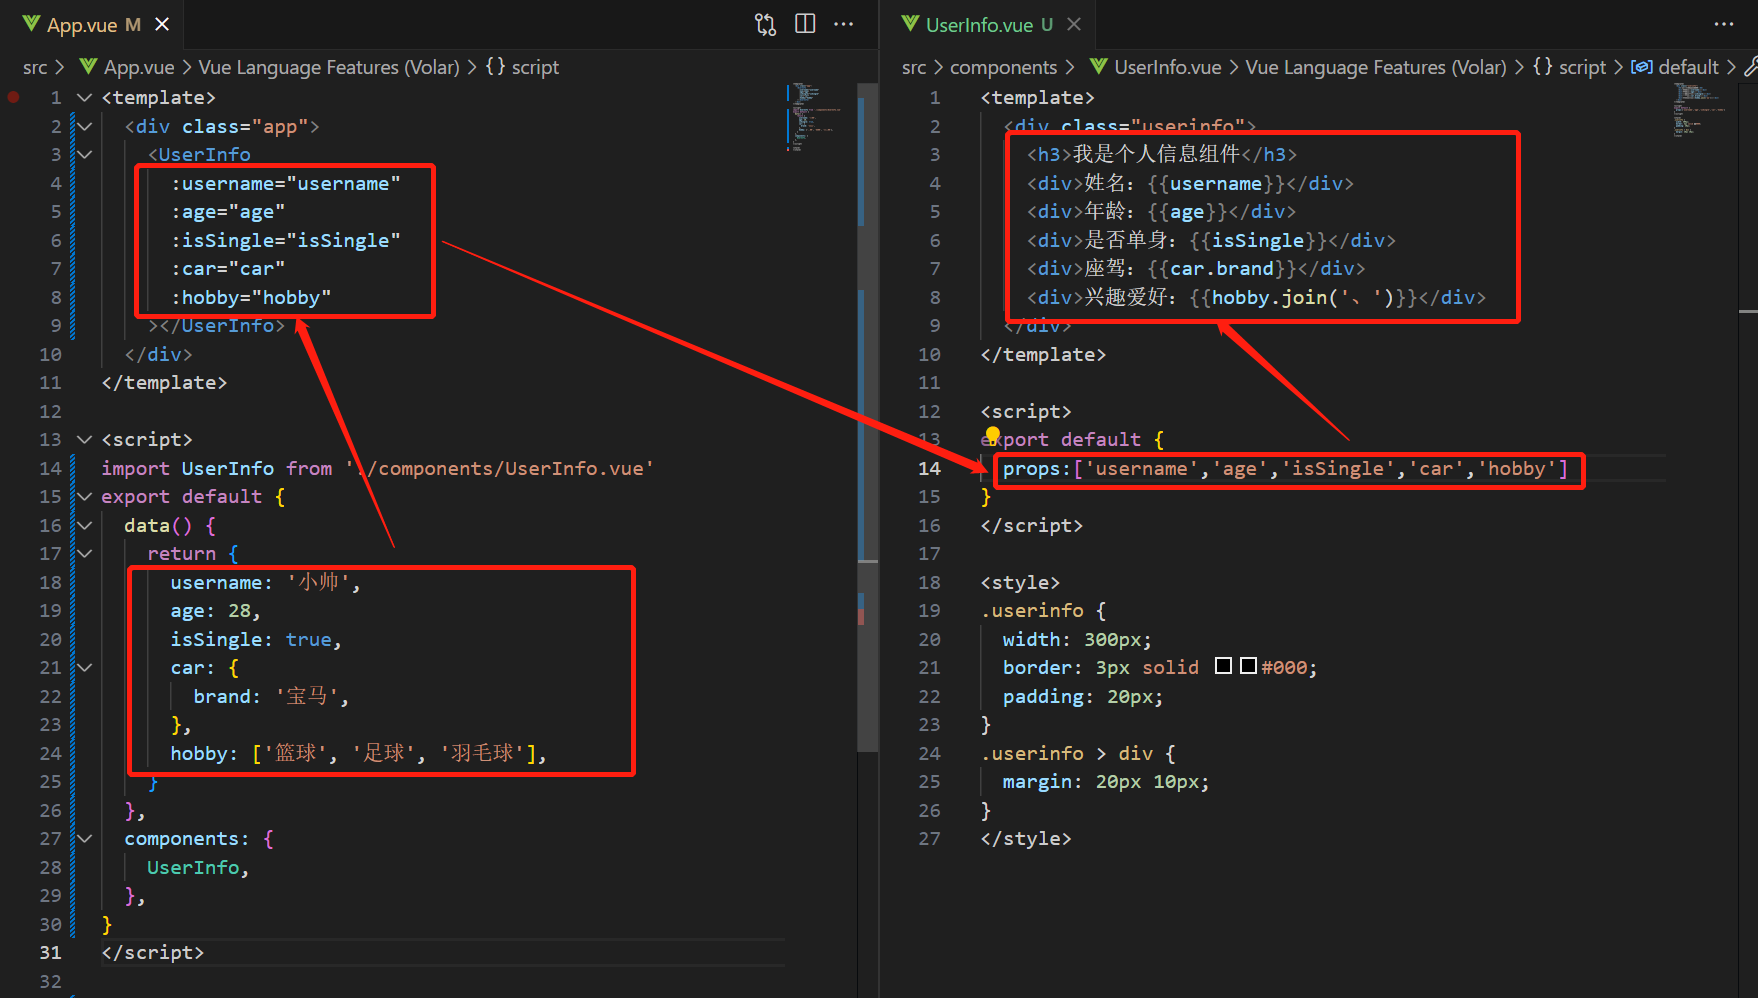Click ':hobby="hobby"' attribute line
1758x998 pixels.
click(250, 298)
